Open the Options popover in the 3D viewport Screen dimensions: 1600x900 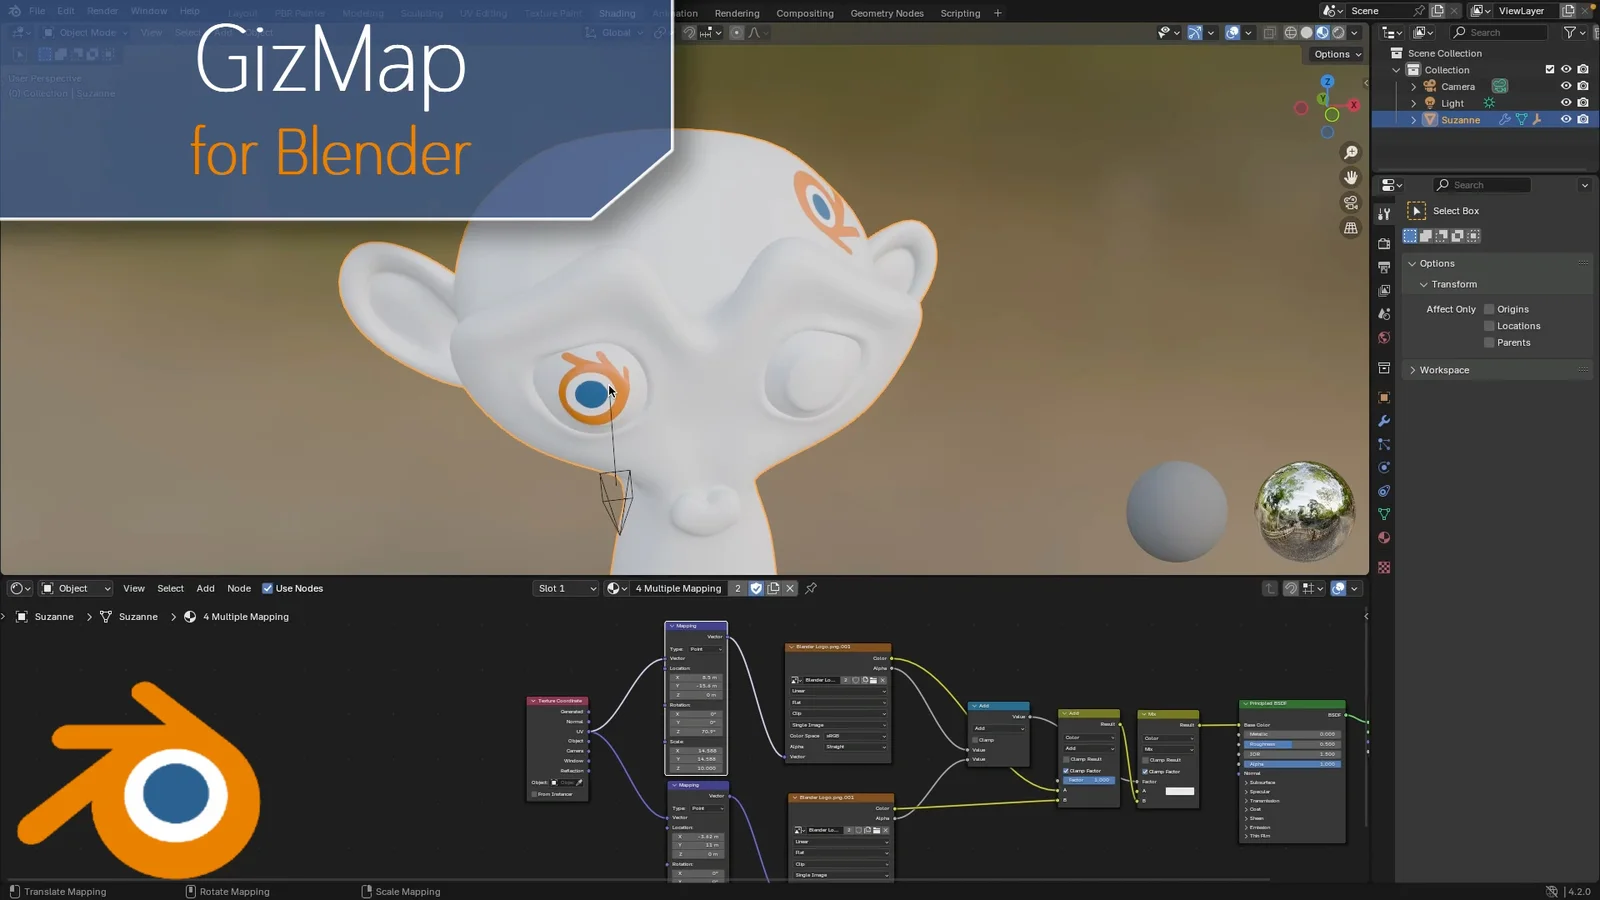pos(1336,54)
